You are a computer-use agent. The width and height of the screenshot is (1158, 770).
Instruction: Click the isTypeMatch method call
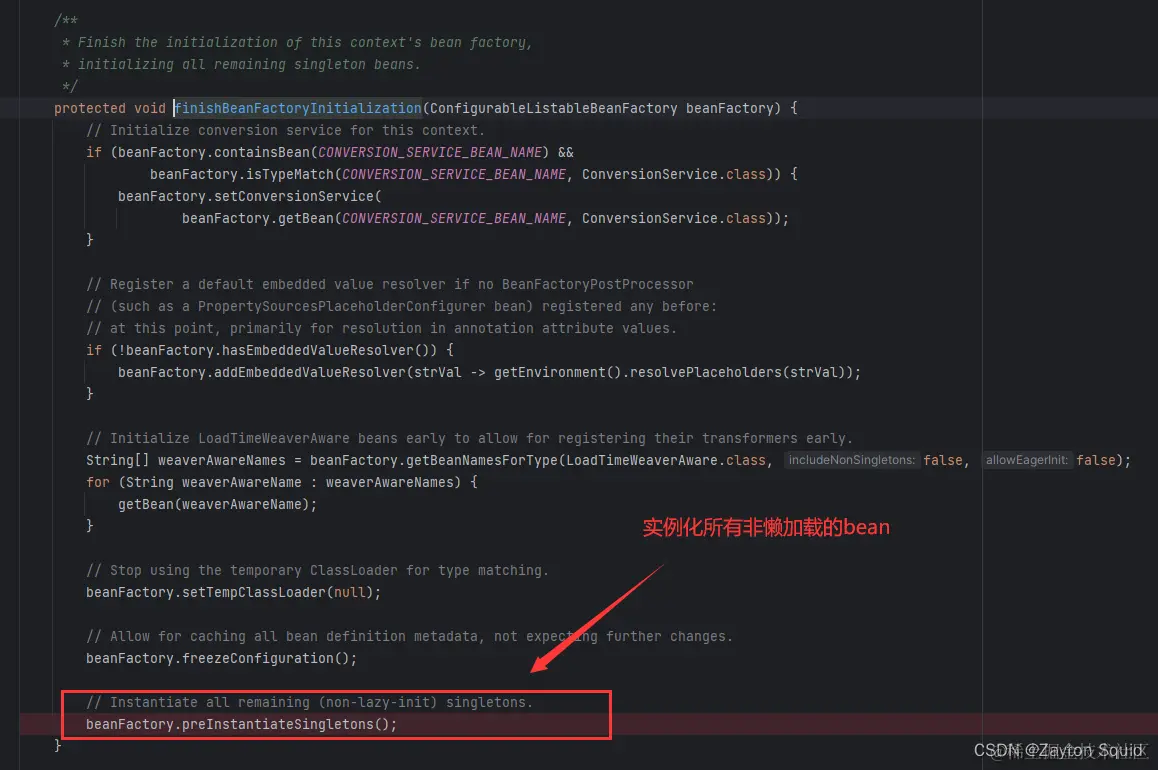tap(290, 175)
